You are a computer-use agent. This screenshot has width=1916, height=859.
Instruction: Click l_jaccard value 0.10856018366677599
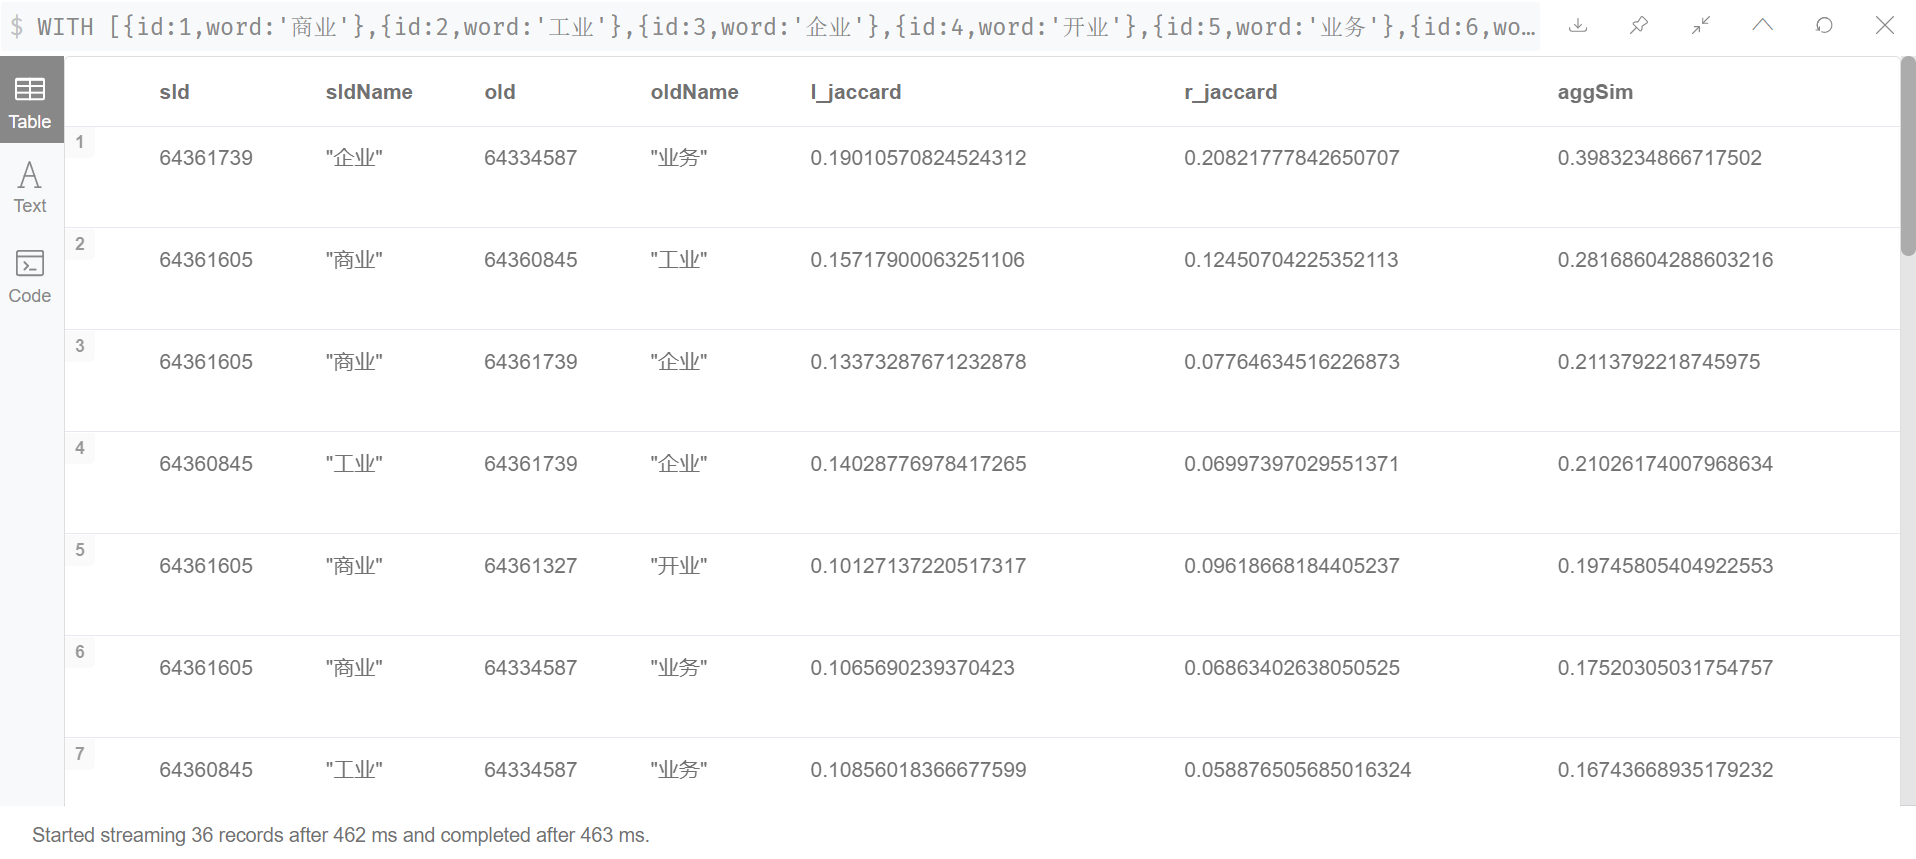click(918, 770)
